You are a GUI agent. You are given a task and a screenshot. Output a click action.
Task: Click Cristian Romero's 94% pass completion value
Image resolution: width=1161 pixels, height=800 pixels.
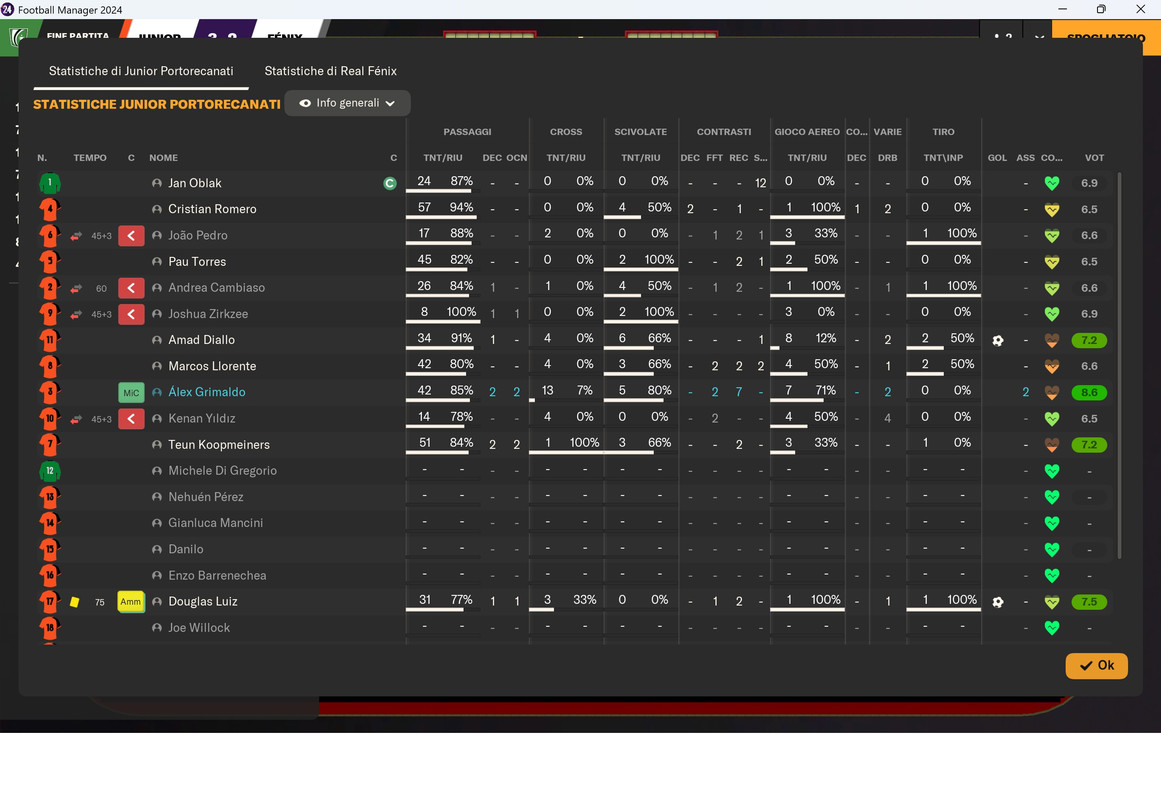coord(461,207)
